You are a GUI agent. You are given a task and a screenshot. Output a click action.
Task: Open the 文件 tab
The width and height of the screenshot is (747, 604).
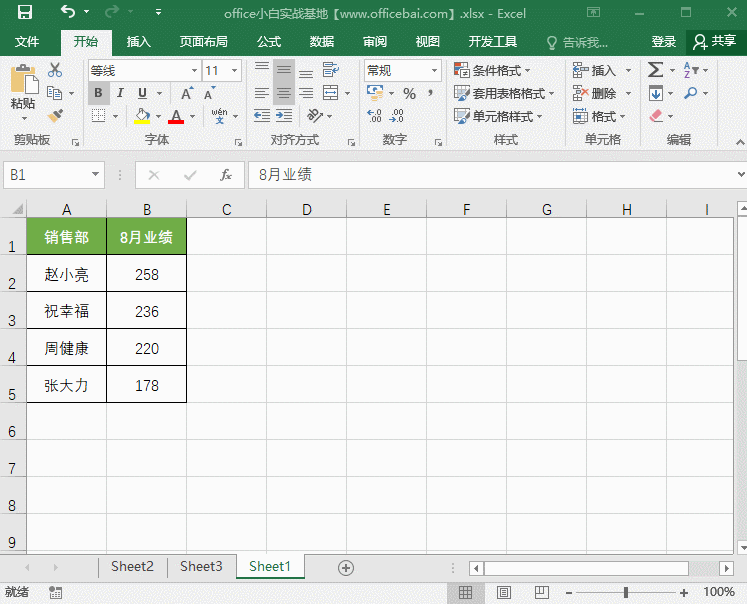(27, 42)
